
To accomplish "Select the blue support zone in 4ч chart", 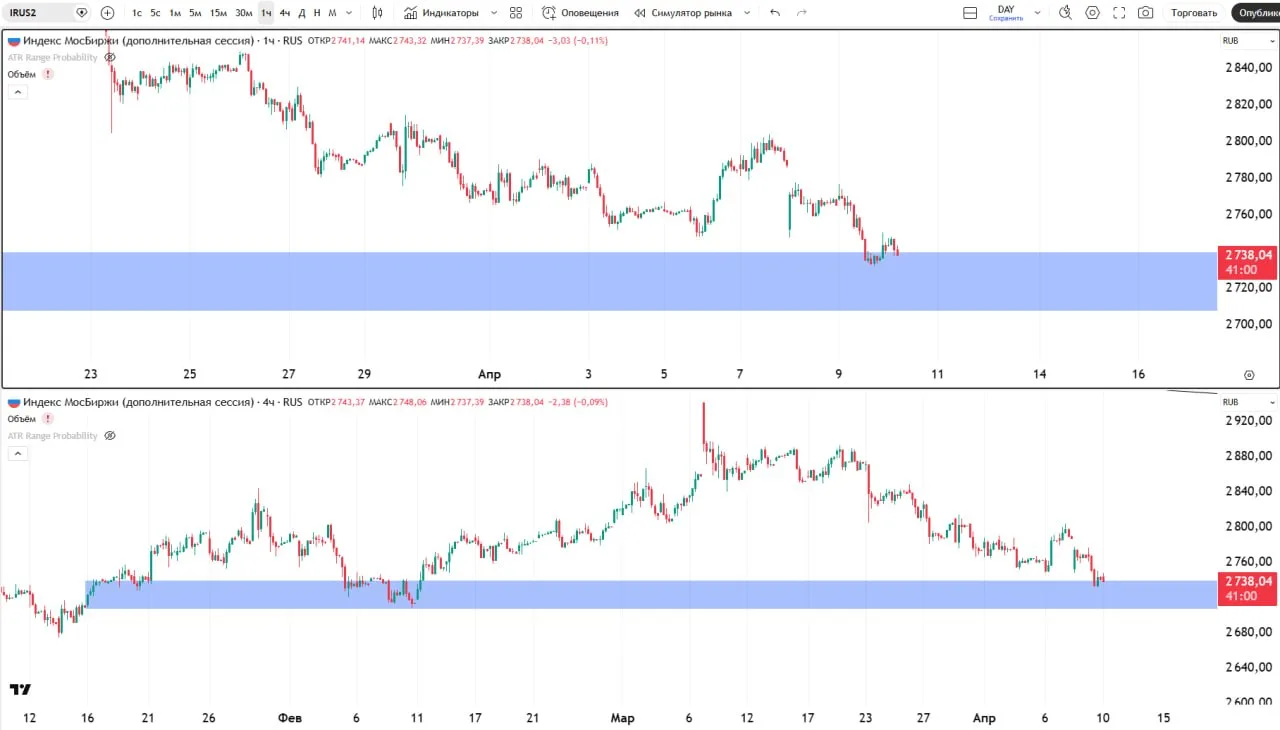I will pyautogui.click(x=651, y=594).
